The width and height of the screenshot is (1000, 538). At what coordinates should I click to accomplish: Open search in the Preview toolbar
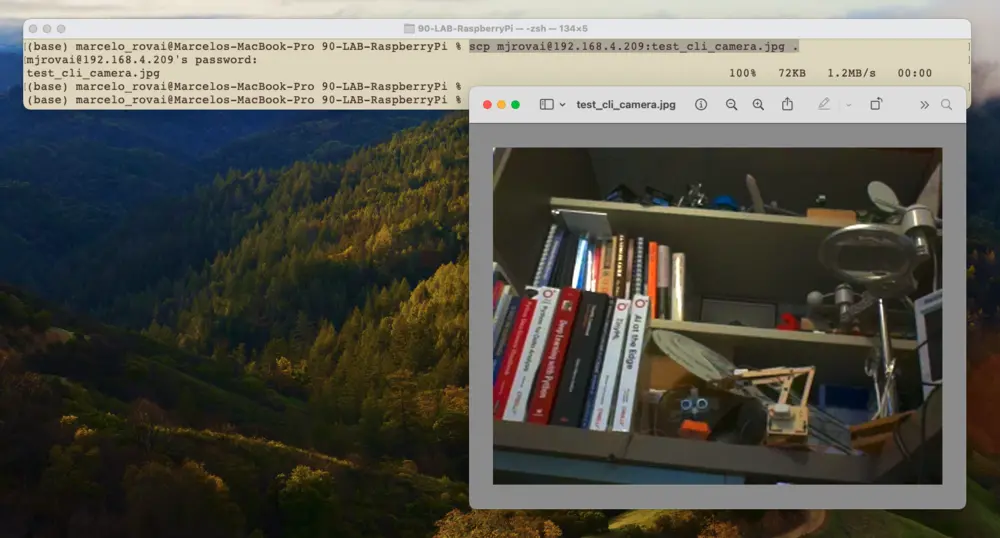[x=946, y=104]
